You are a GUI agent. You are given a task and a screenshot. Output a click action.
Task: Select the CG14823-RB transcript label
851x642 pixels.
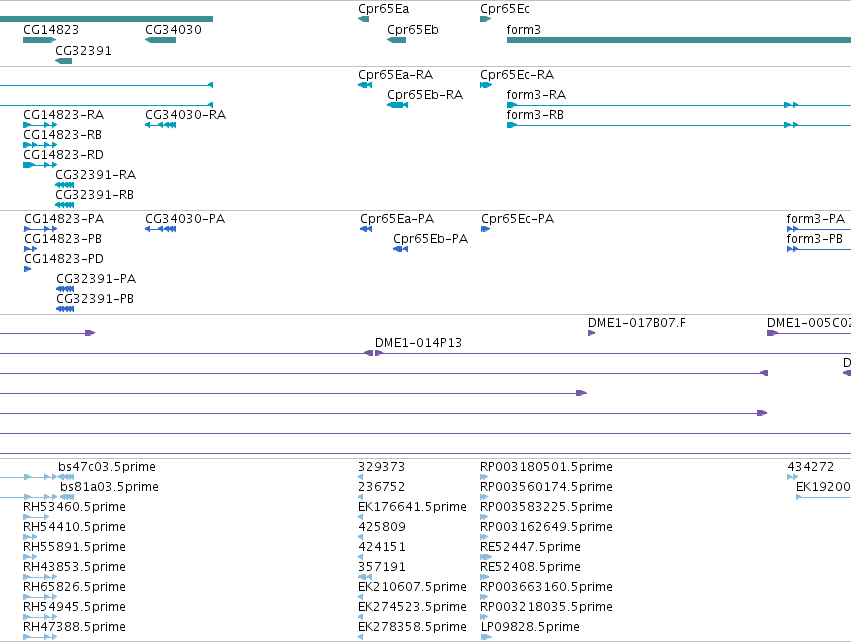62,135
